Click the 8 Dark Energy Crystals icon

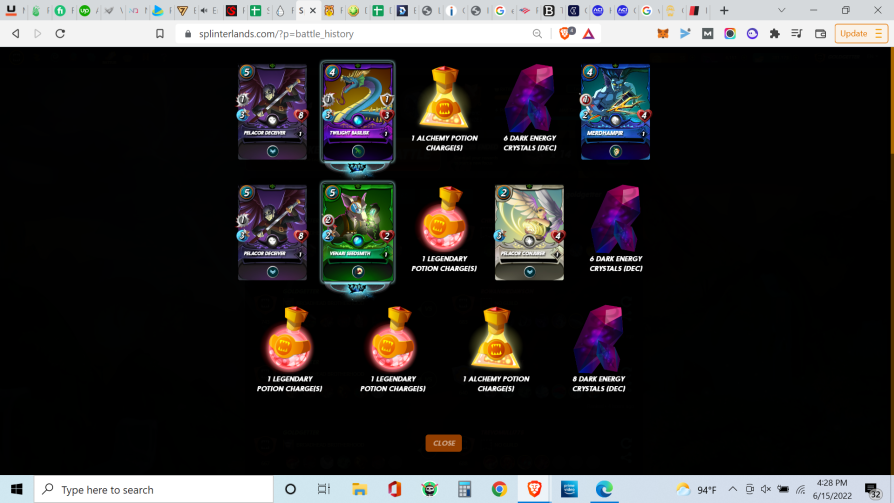tap(598, 339)
